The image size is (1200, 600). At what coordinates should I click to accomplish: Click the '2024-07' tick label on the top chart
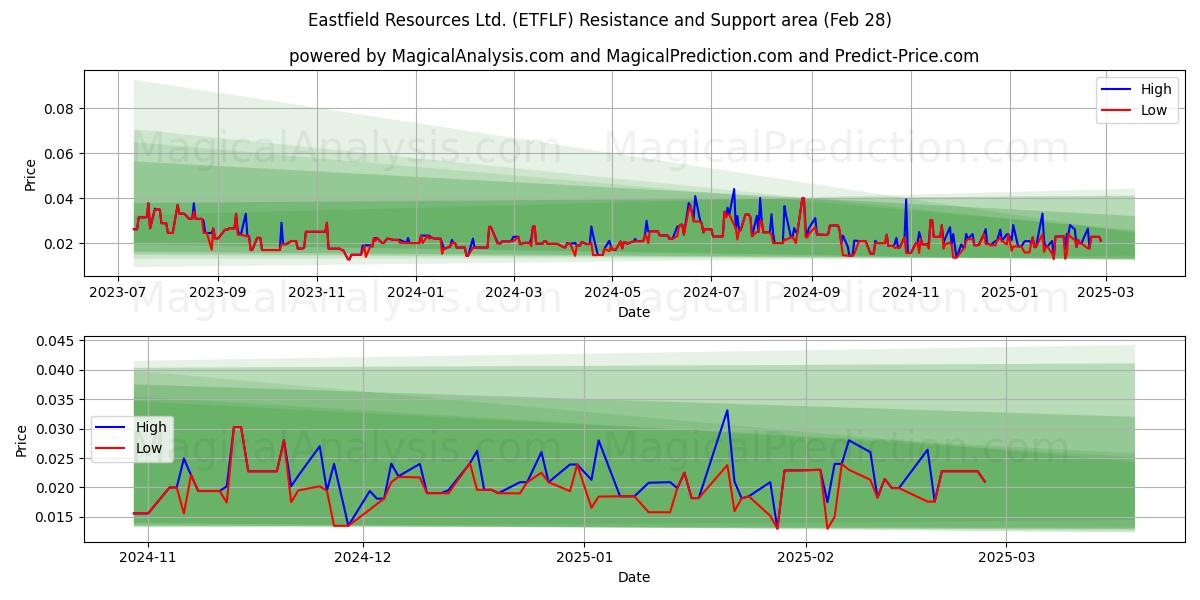click(711, 292)
